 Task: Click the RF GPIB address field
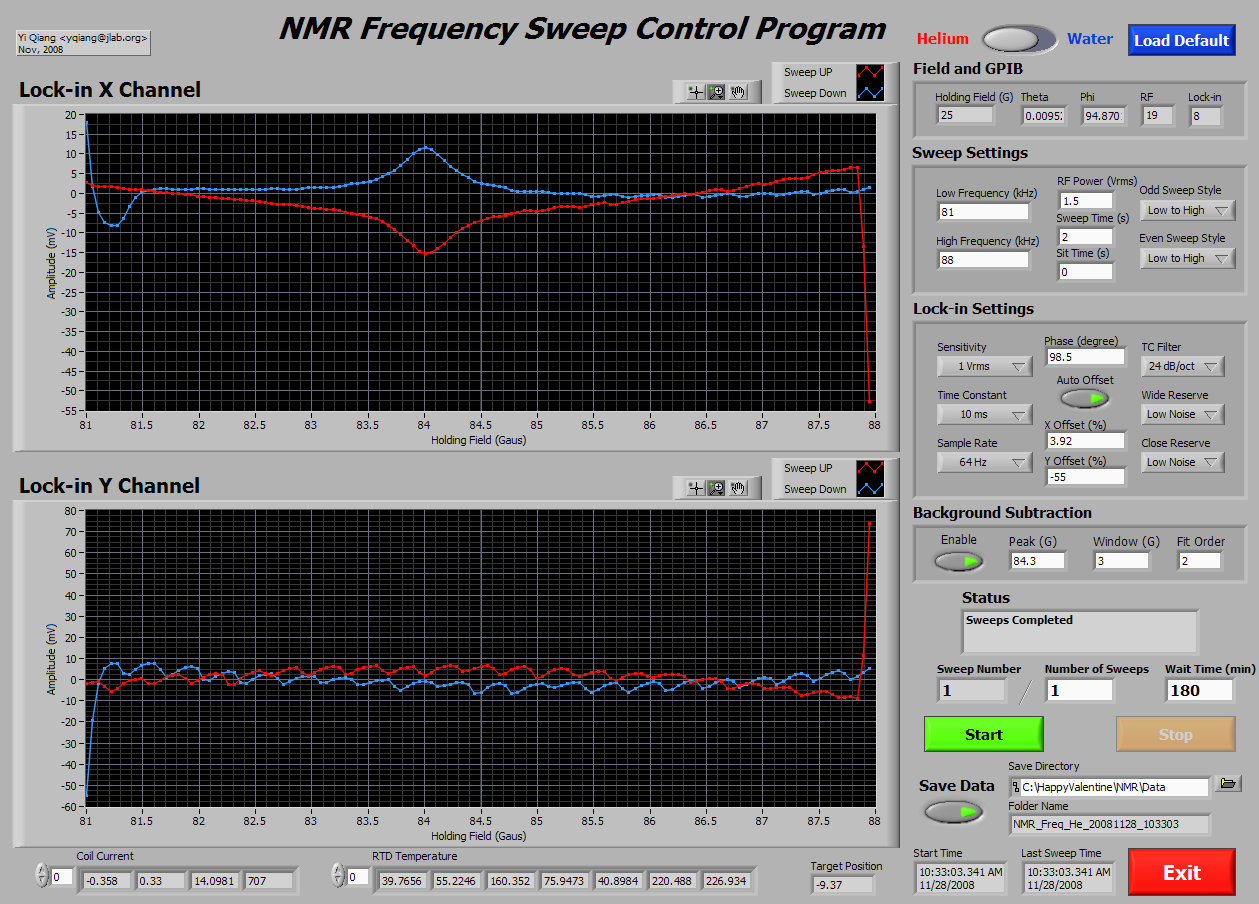tap(1158, 115)
